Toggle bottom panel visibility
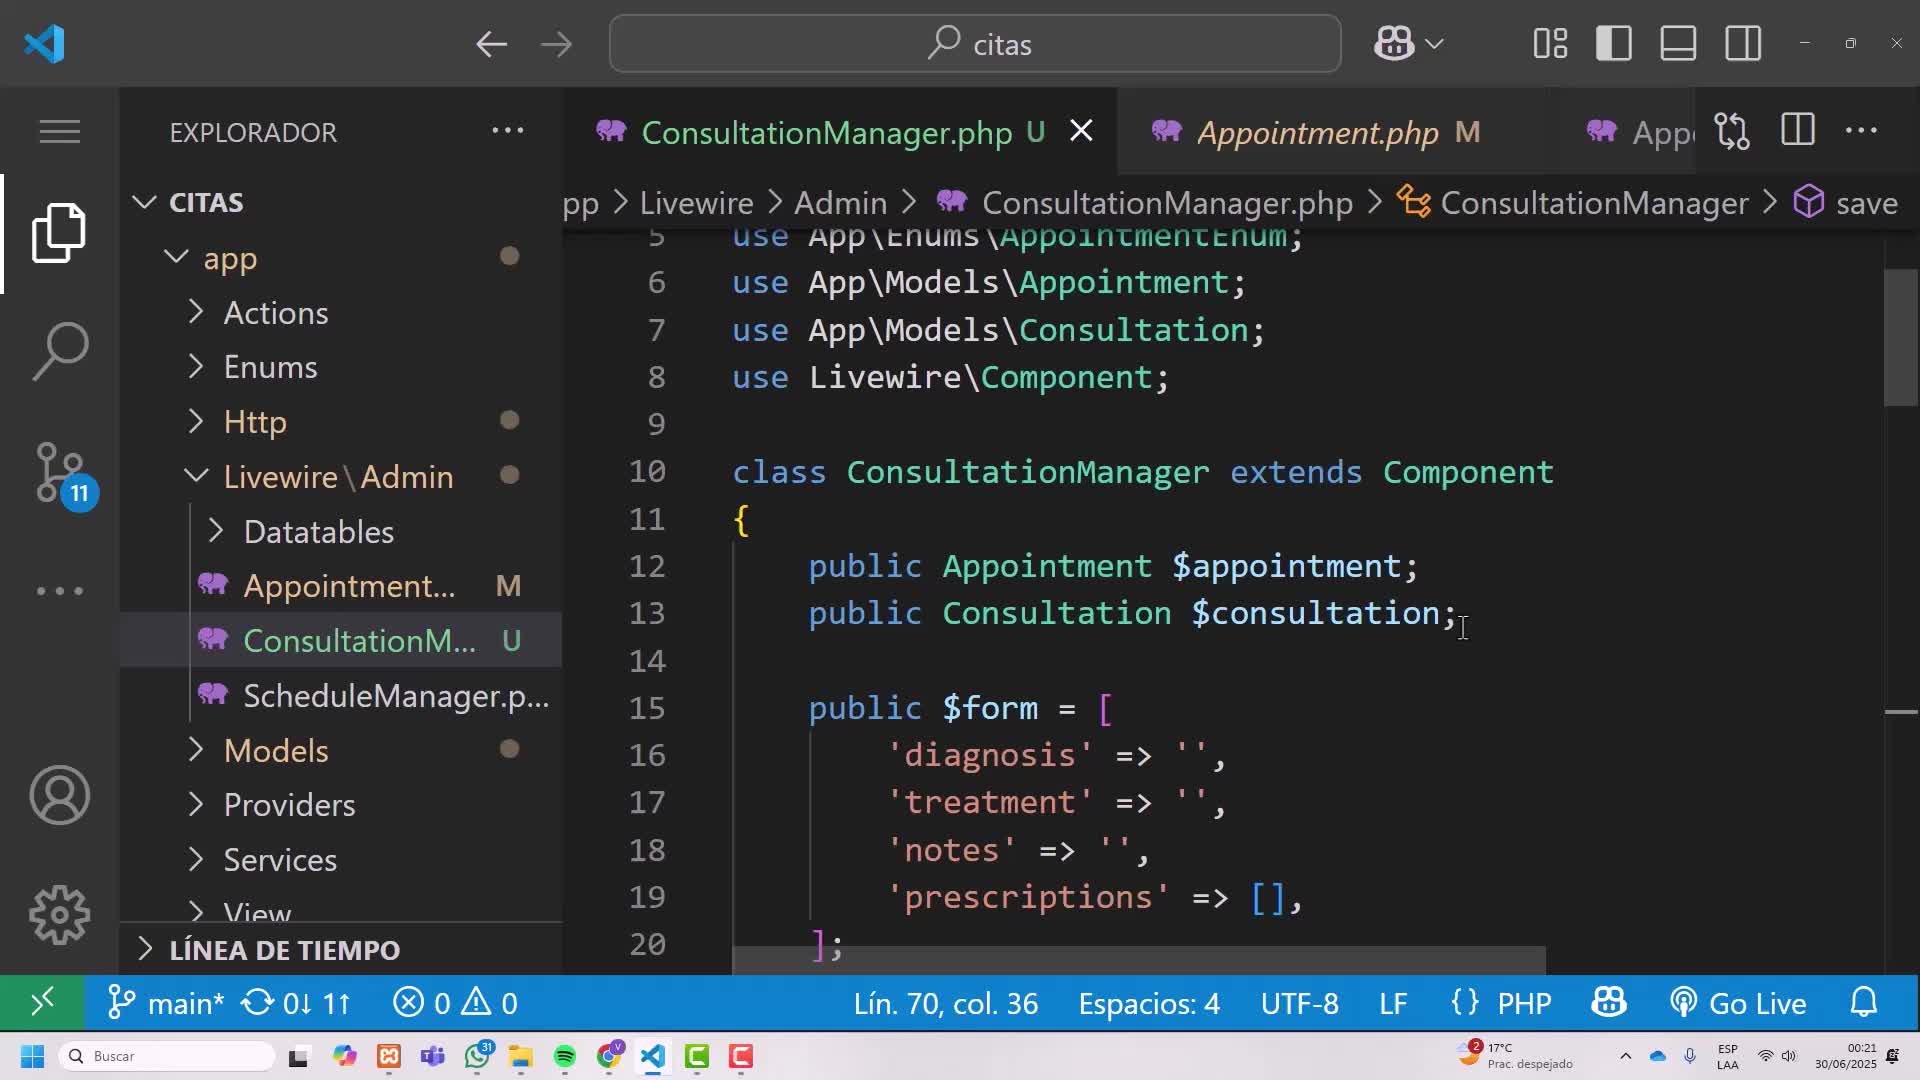 1678,44
